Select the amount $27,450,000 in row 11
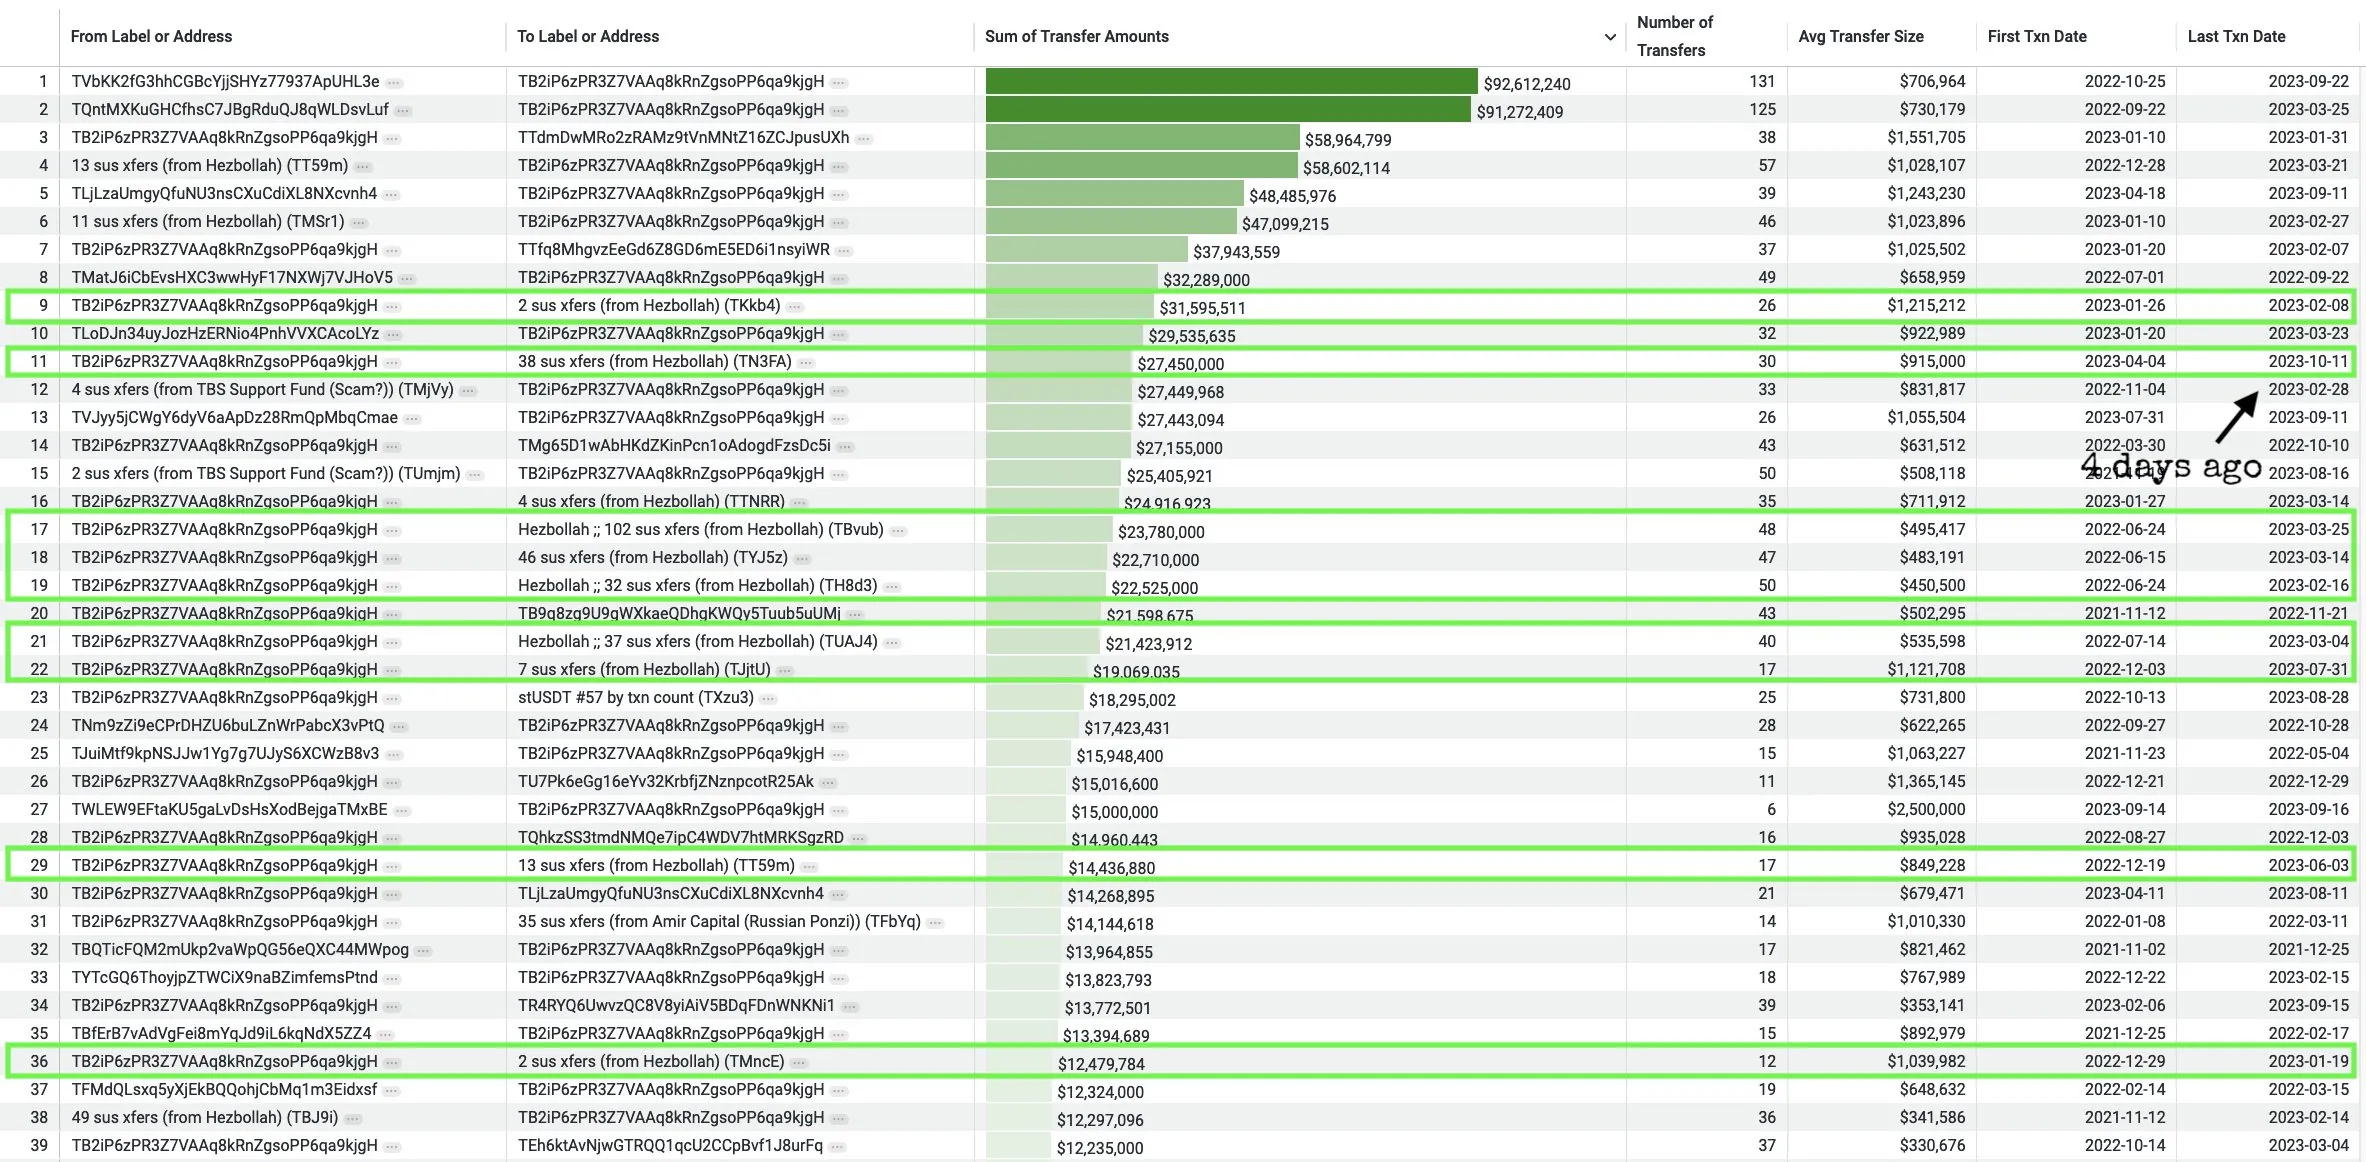This screenshot has width=2366, height=1162. (1180, 364)
